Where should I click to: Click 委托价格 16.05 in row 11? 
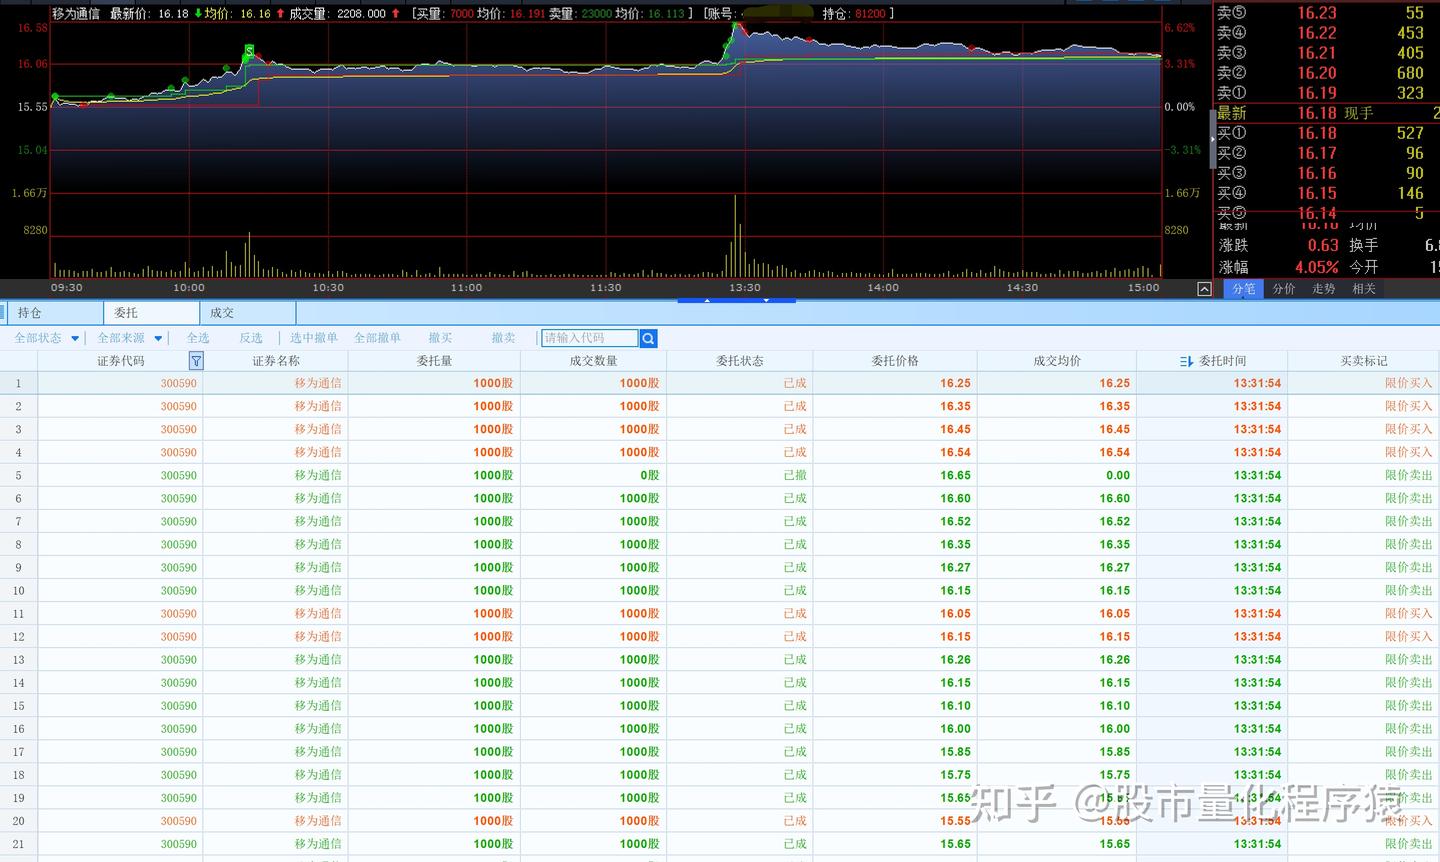955,613
